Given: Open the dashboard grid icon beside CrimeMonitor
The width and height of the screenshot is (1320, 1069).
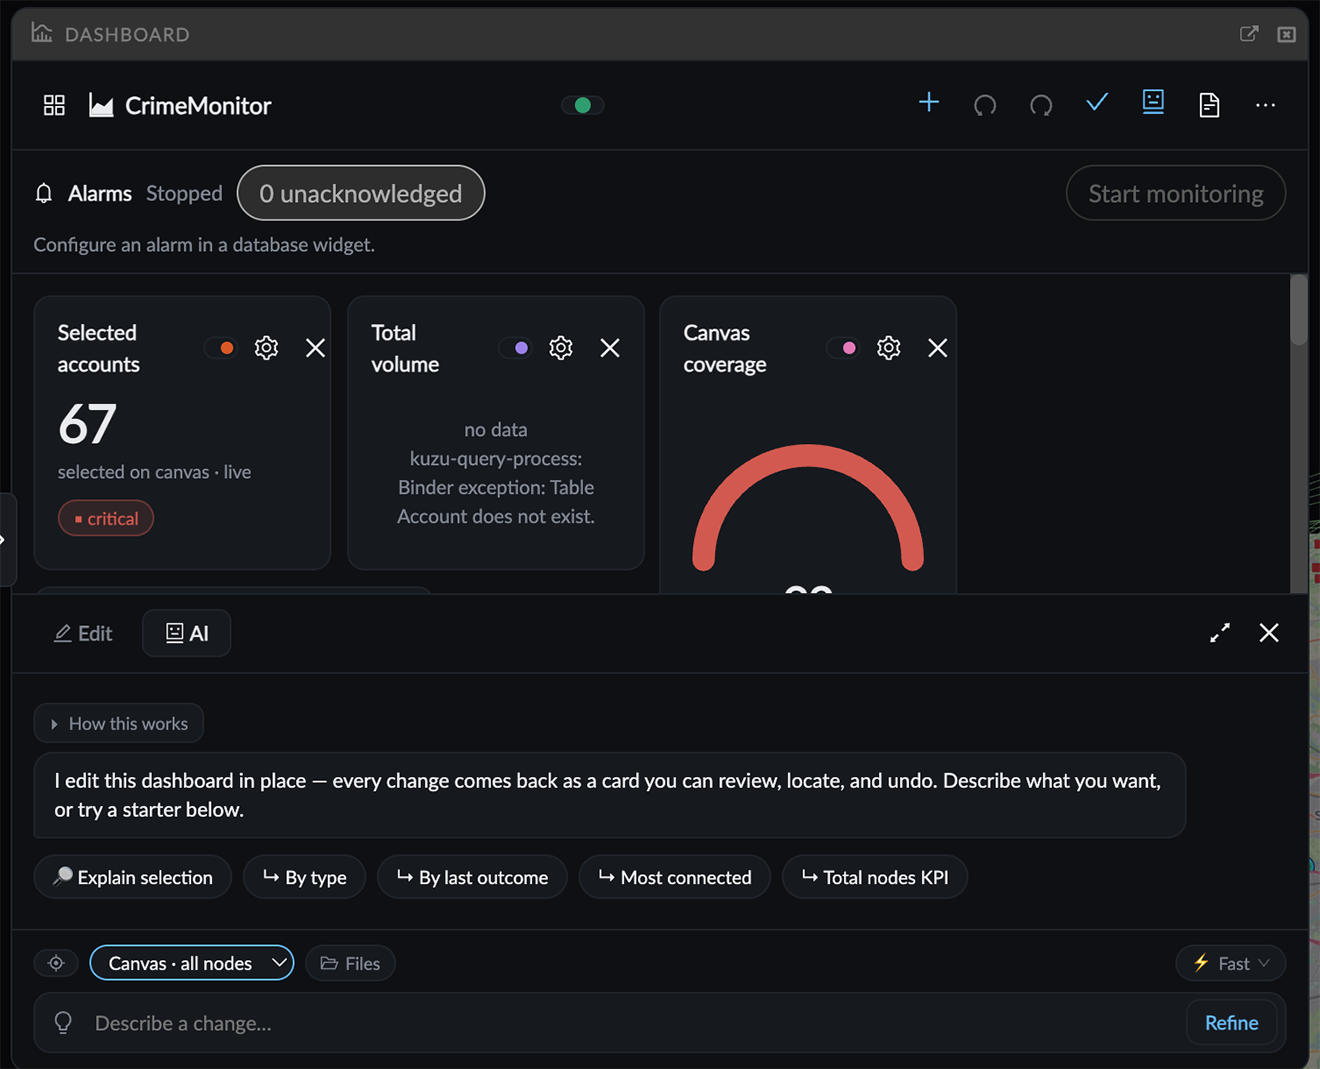Looking at the screenshot, I should tap(54, 105).
